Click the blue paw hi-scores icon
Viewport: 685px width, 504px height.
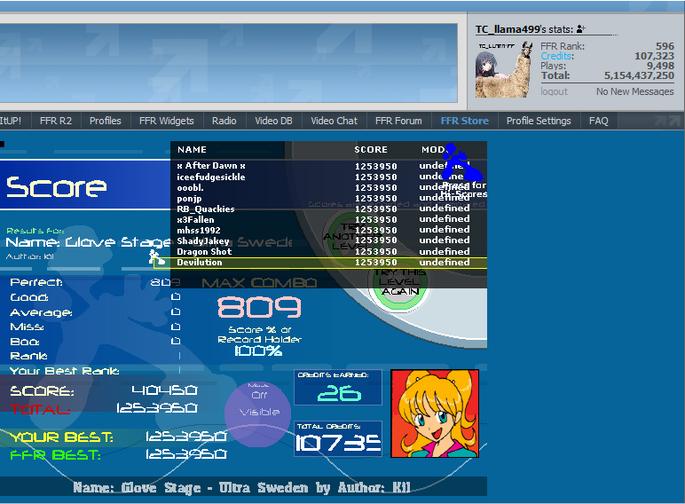pos(460,162)
